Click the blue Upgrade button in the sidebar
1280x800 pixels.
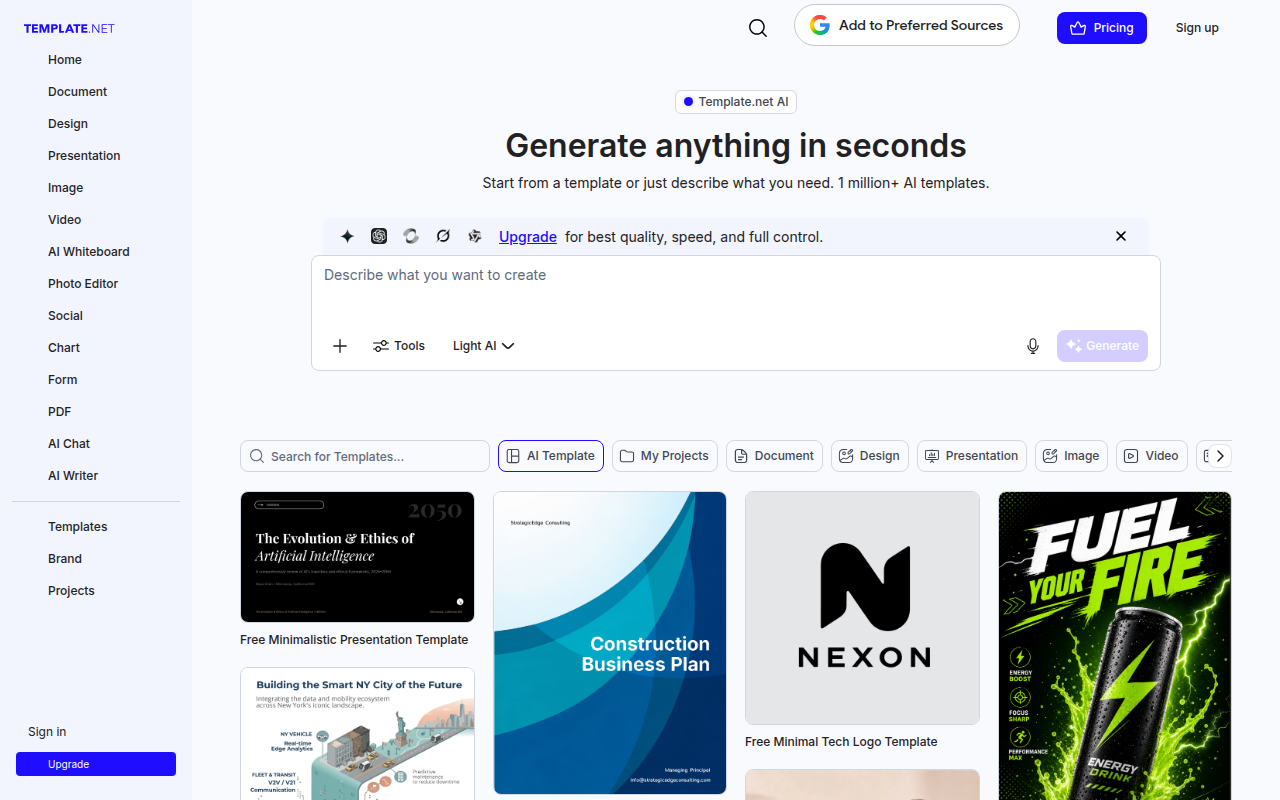pos(96,764)
